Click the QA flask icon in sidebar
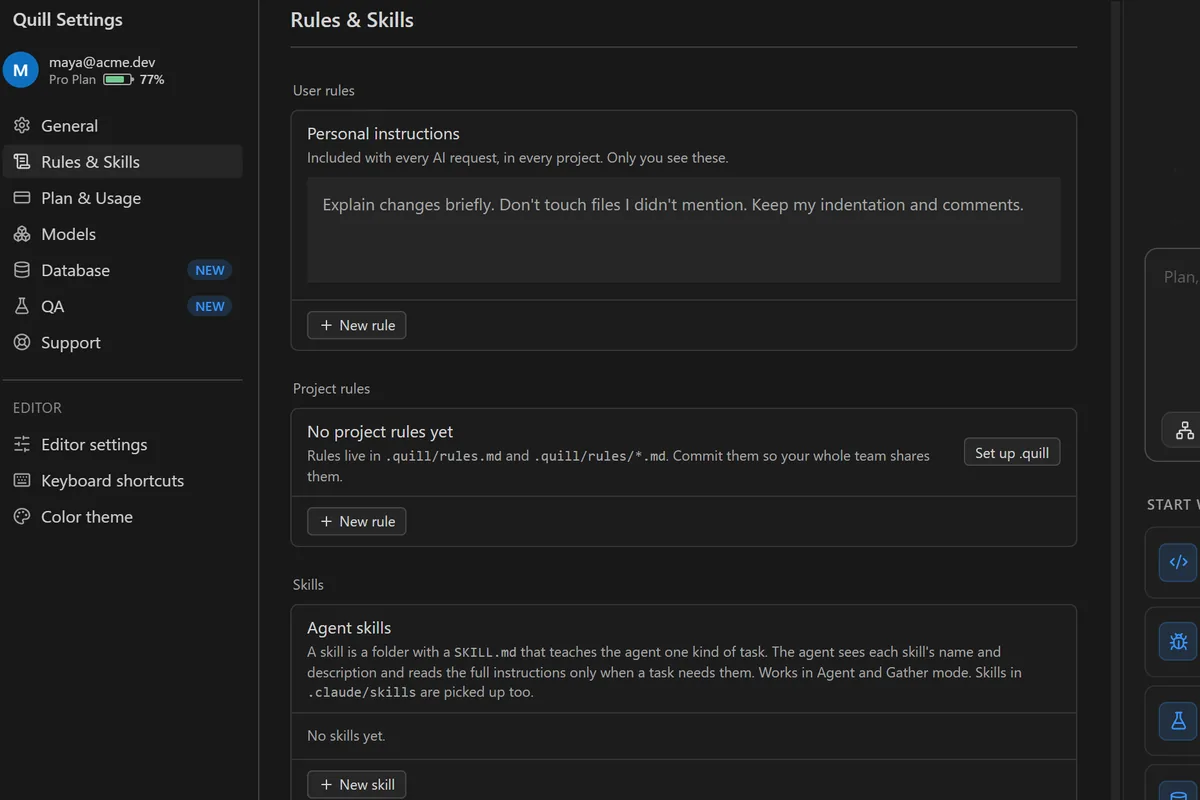This screenshot has height=800, width=1200. [22, 306]
